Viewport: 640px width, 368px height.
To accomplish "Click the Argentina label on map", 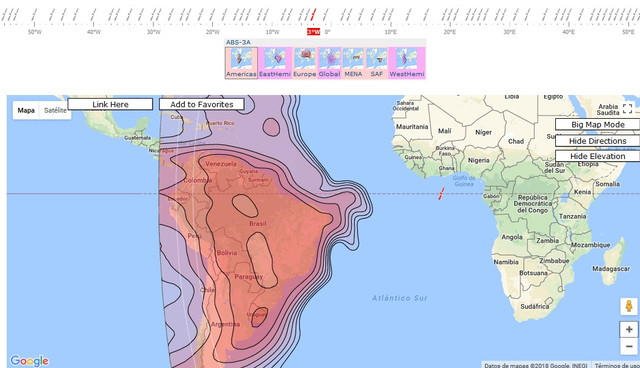I will click(225, 324).
